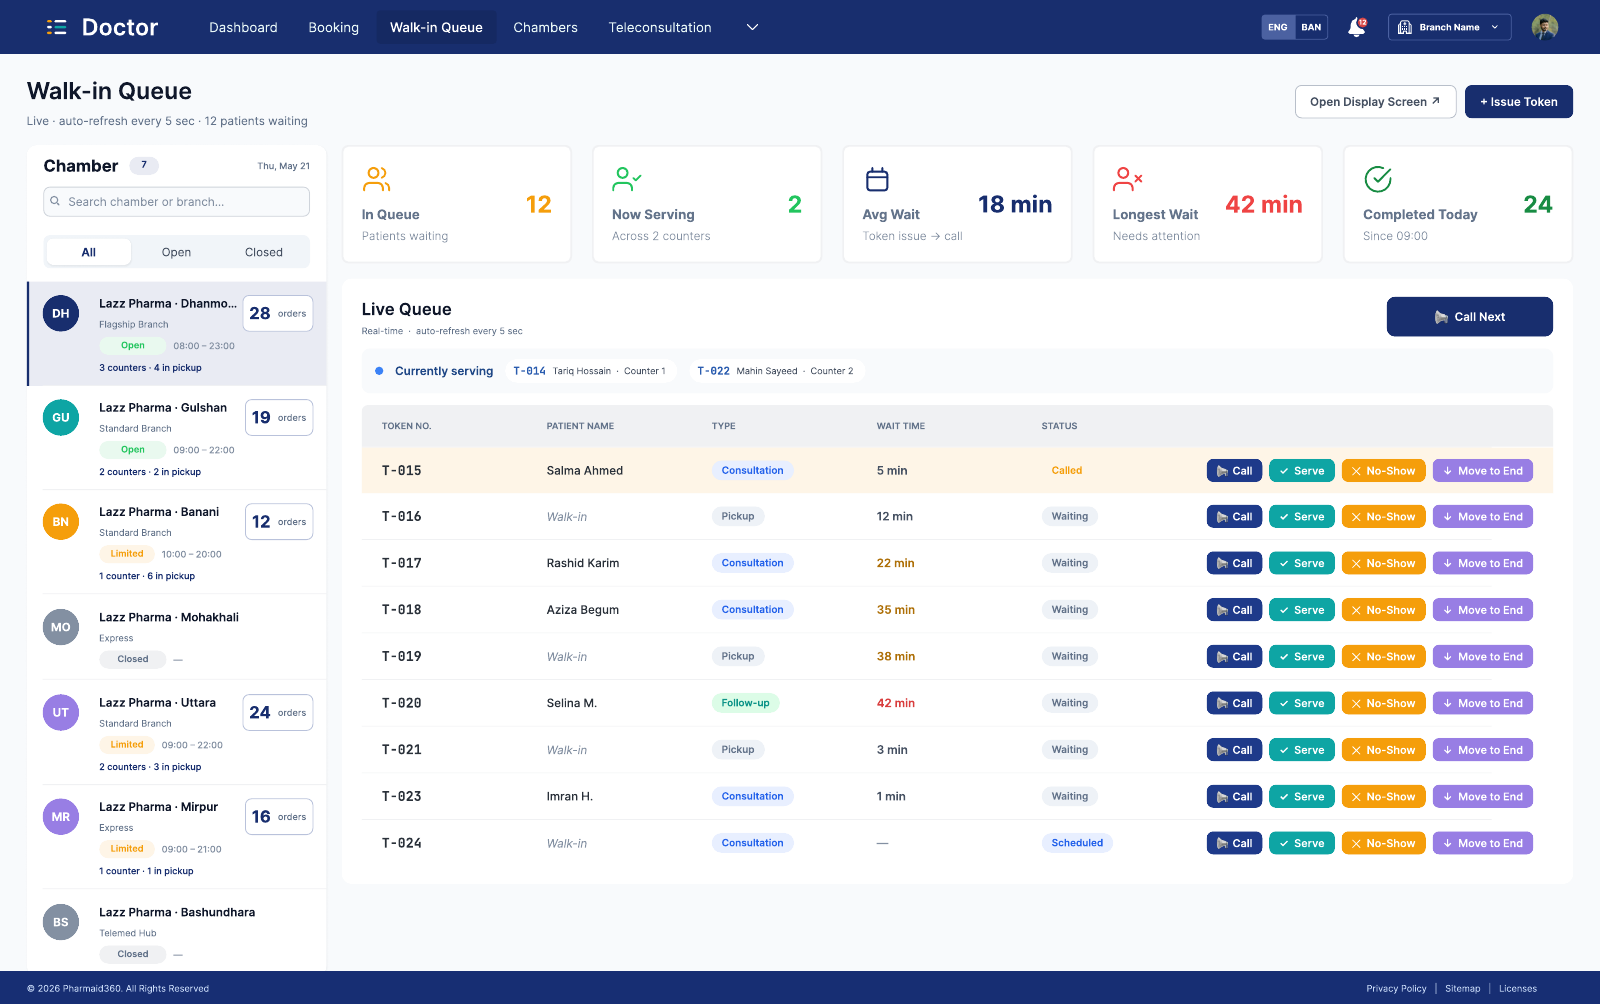The height and width of the screenshot is (1005, 1600).
Task: Open the Privacy Policy link
Action: 1396,989
